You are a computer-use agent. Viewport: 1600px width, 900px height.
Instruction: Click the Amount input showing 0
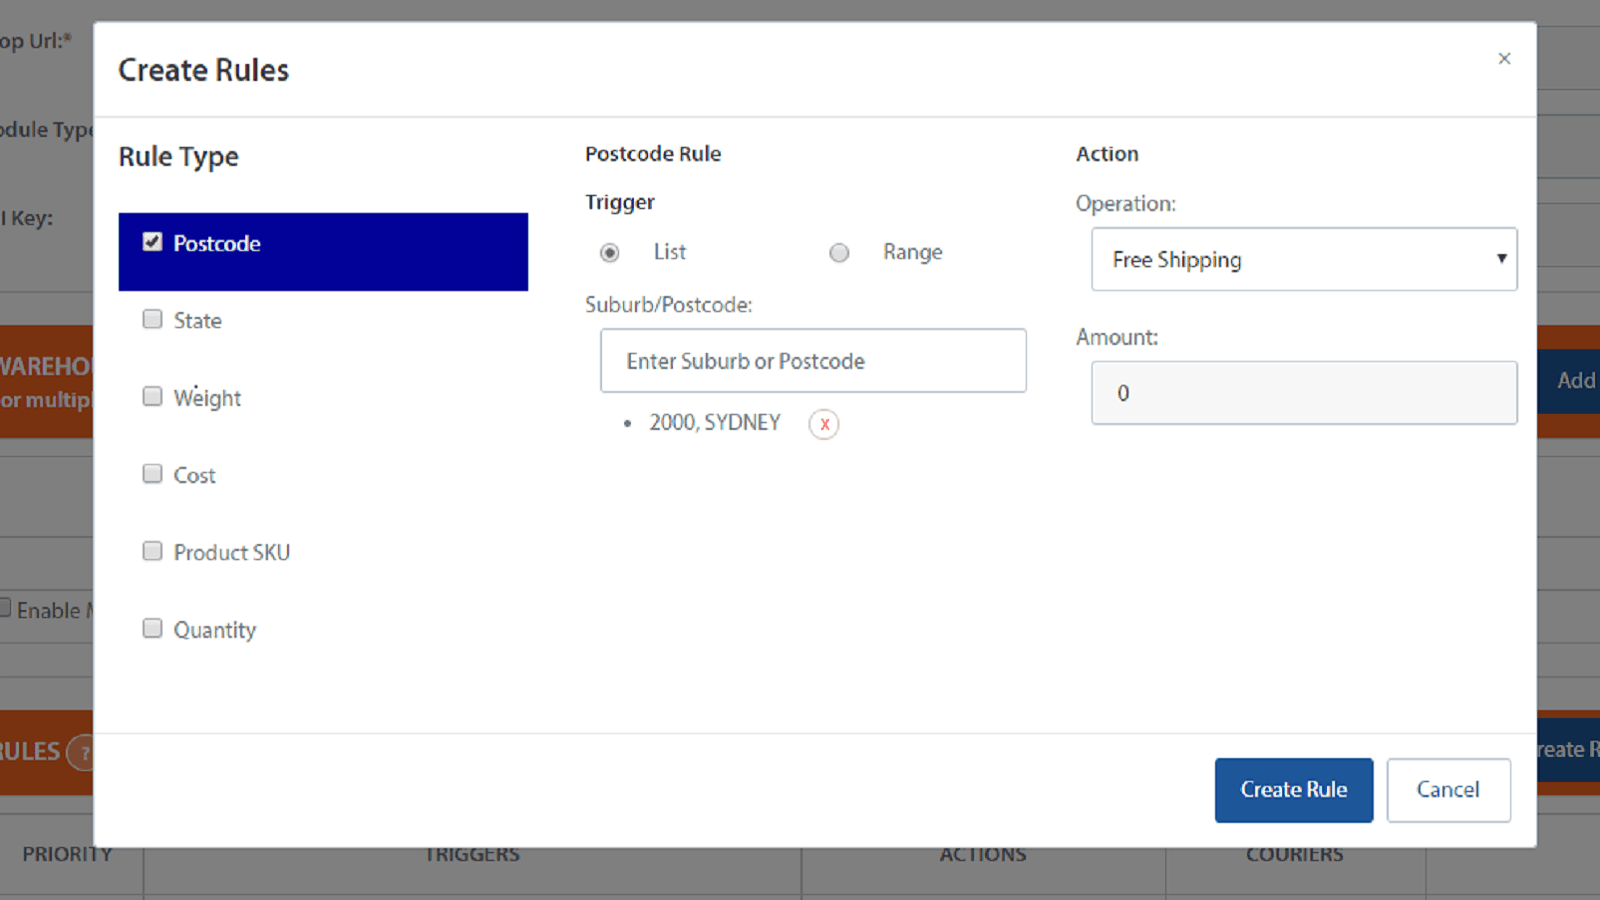tap(1303, 393)
